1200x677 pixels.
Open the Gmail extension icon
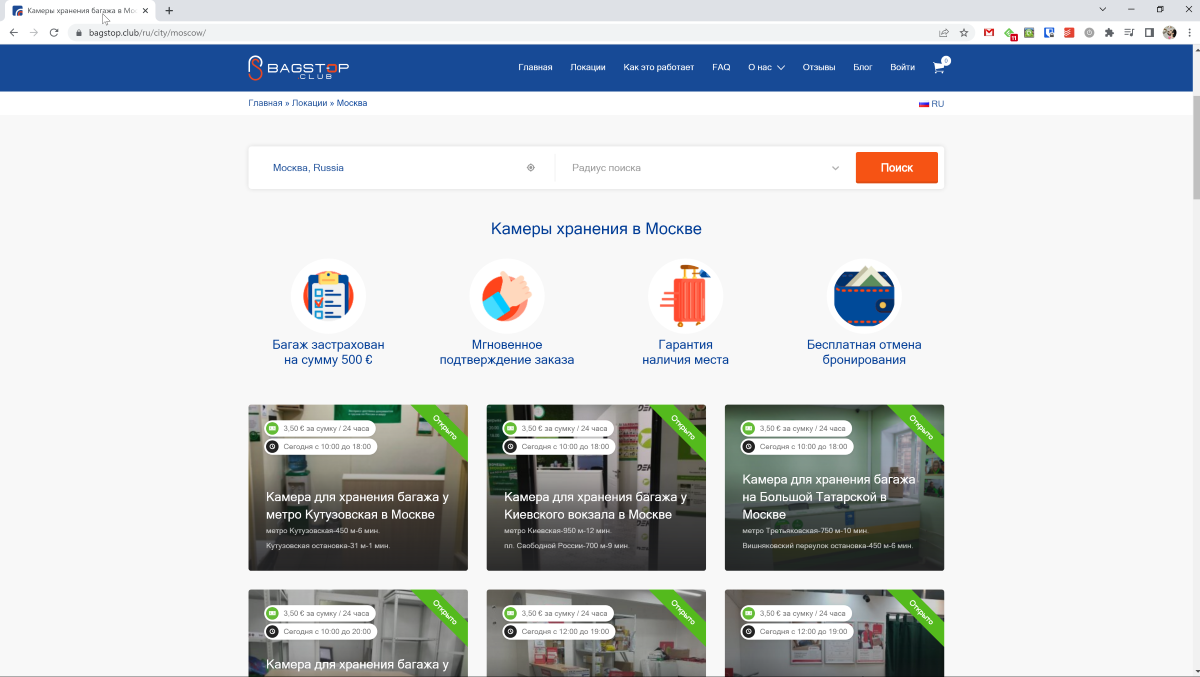[989, 32]
